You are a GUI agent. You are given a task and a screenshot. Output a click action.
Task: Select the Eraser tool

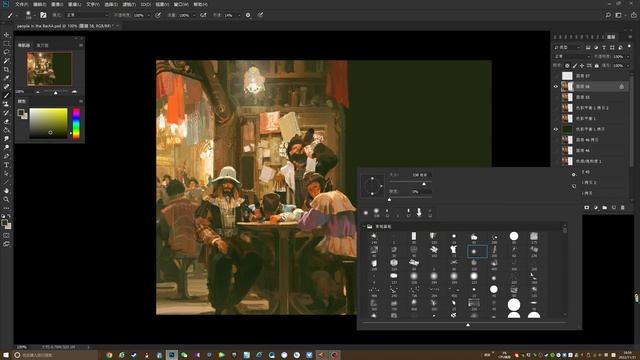click(6, 121)
